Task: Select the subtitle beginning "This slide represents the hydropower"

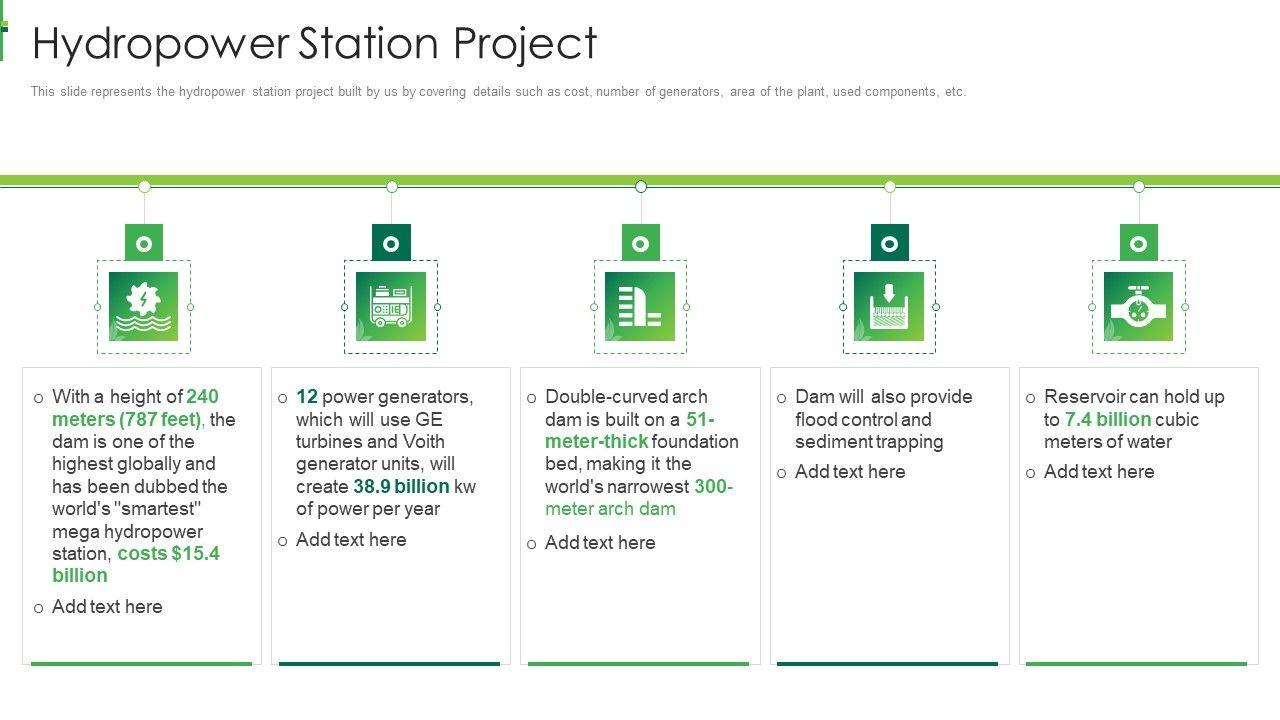Action: tap(498, 92)
